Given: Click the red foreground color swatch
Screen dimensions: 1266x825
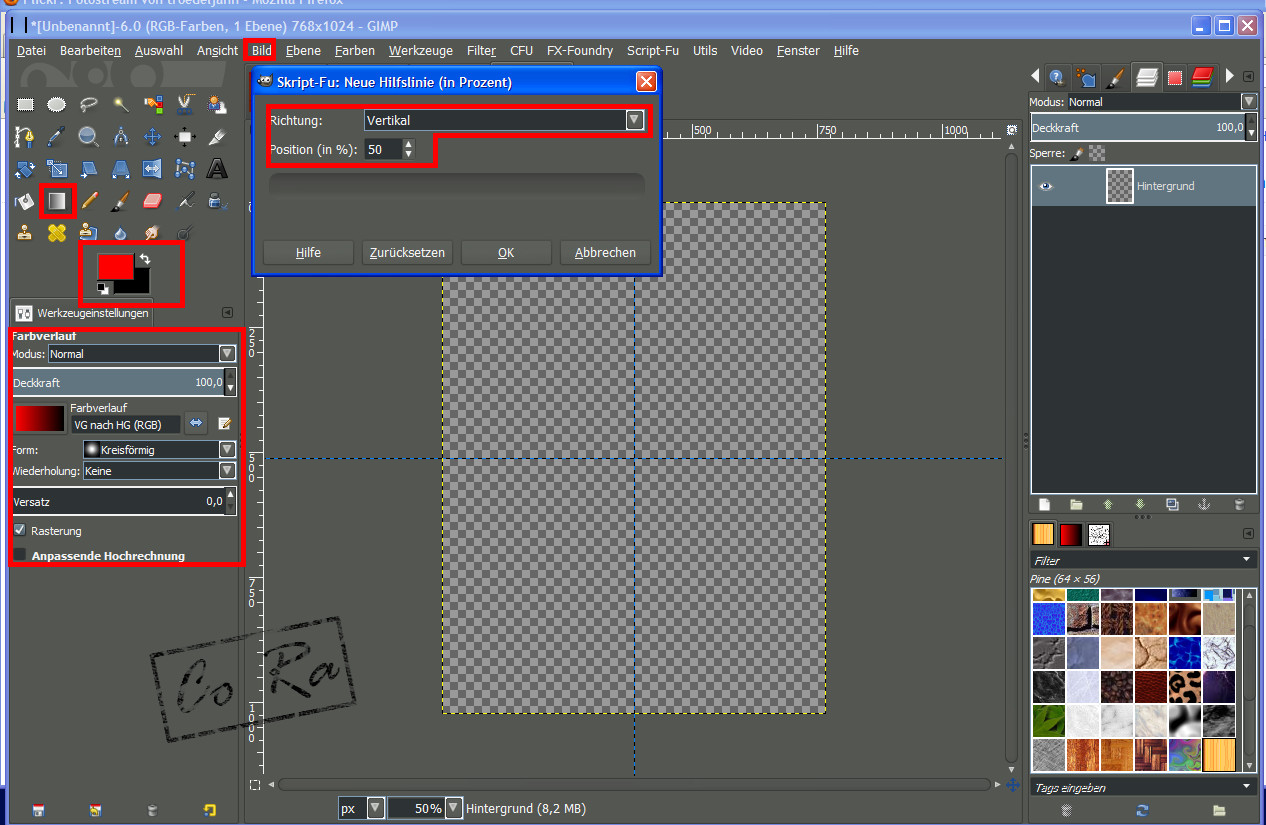Looking at the screenshot, I should 114,268.
